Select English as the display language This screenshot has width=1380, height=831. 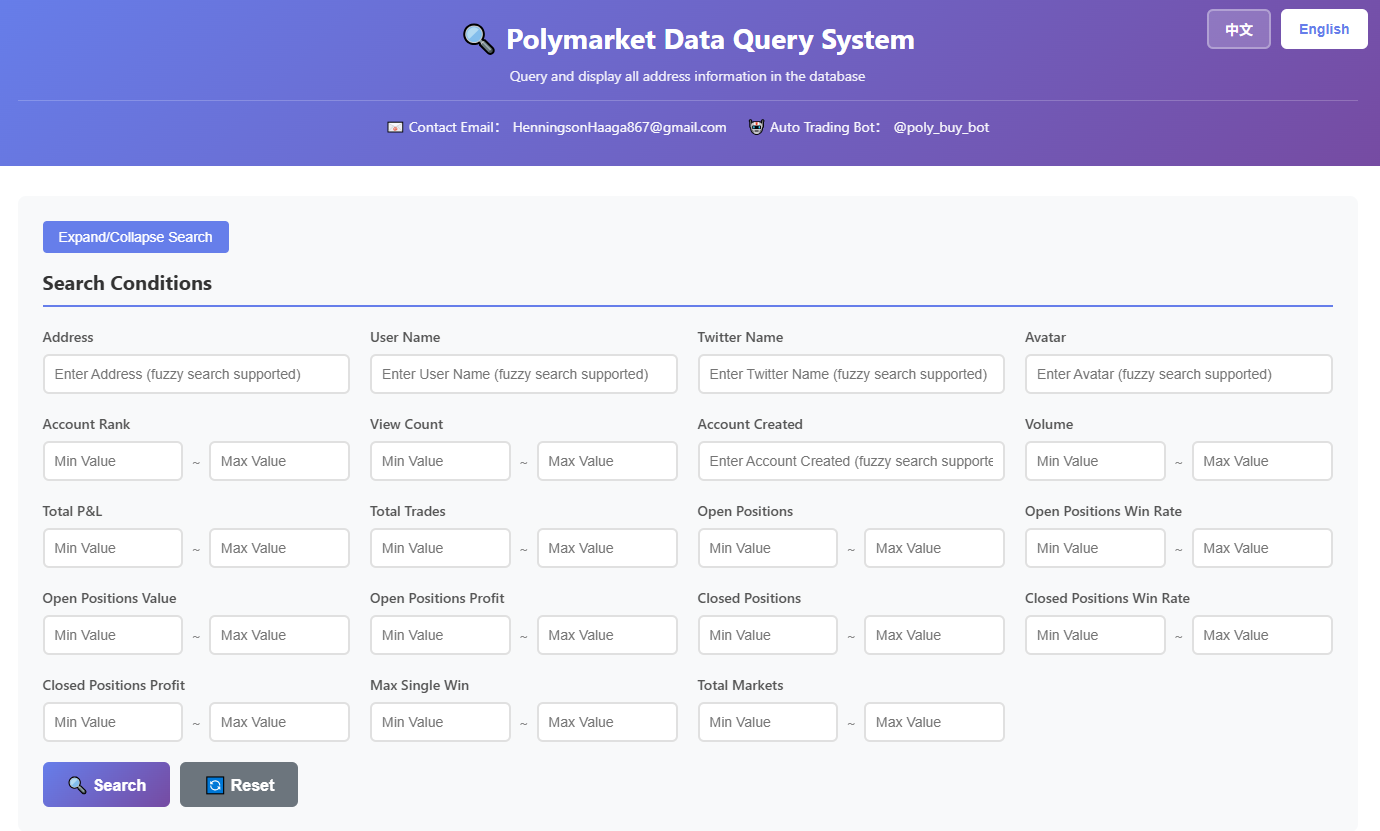point(1324,29)
